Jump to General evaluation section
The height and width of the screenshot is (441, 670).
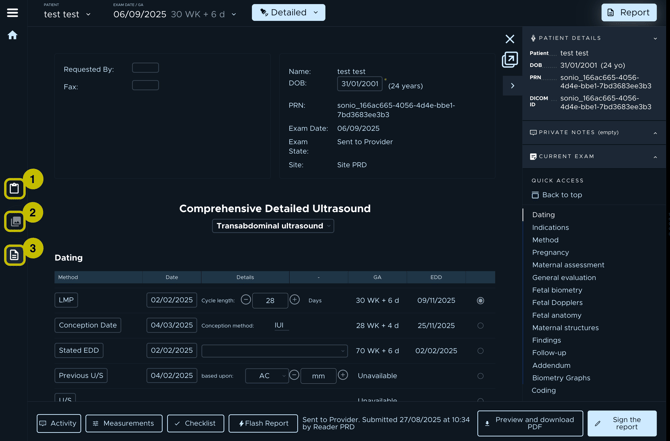[x=564, y=277]
